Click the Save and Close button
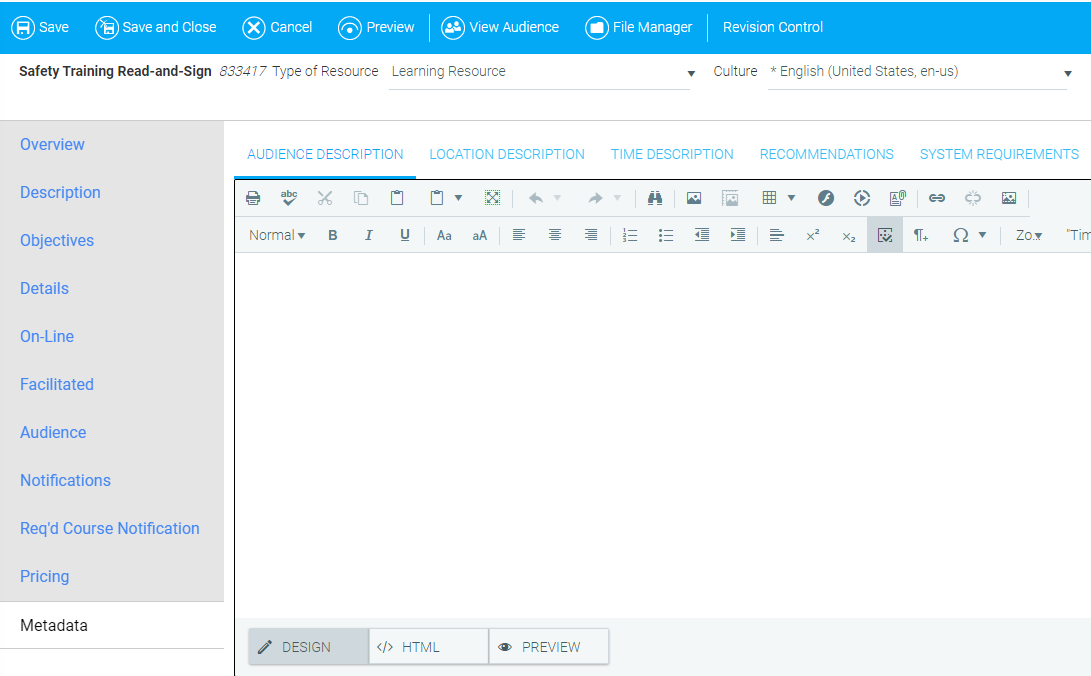The height and width of the screenshot is (676, 1091). coord(156,27)
